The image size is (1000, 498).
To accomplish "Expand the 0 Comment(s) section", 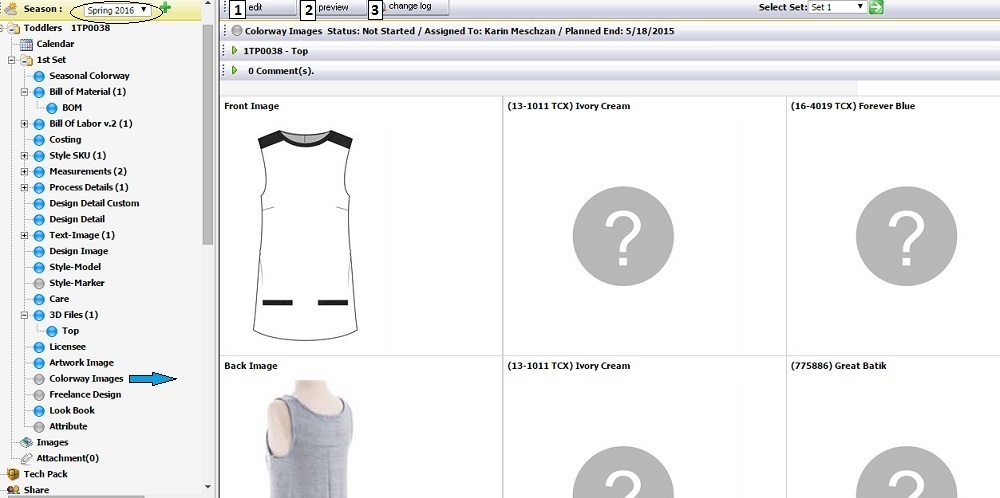I will [235, 71].
